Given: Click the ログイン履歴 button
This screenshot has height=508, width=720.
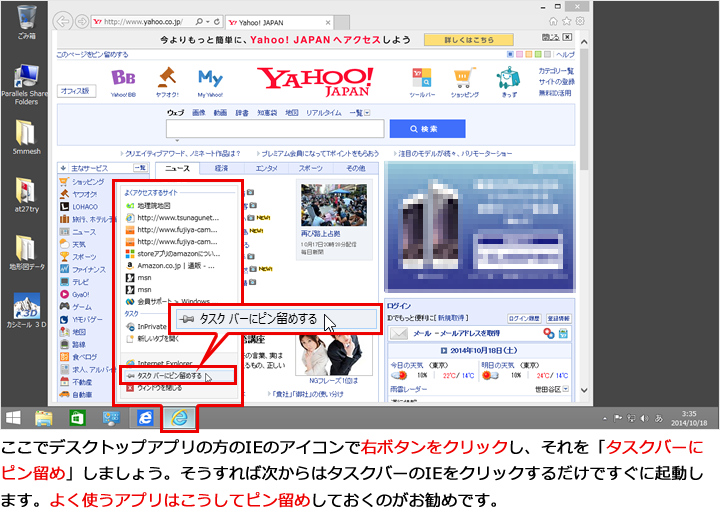Looking at the screenshot, I should [524, 318].
